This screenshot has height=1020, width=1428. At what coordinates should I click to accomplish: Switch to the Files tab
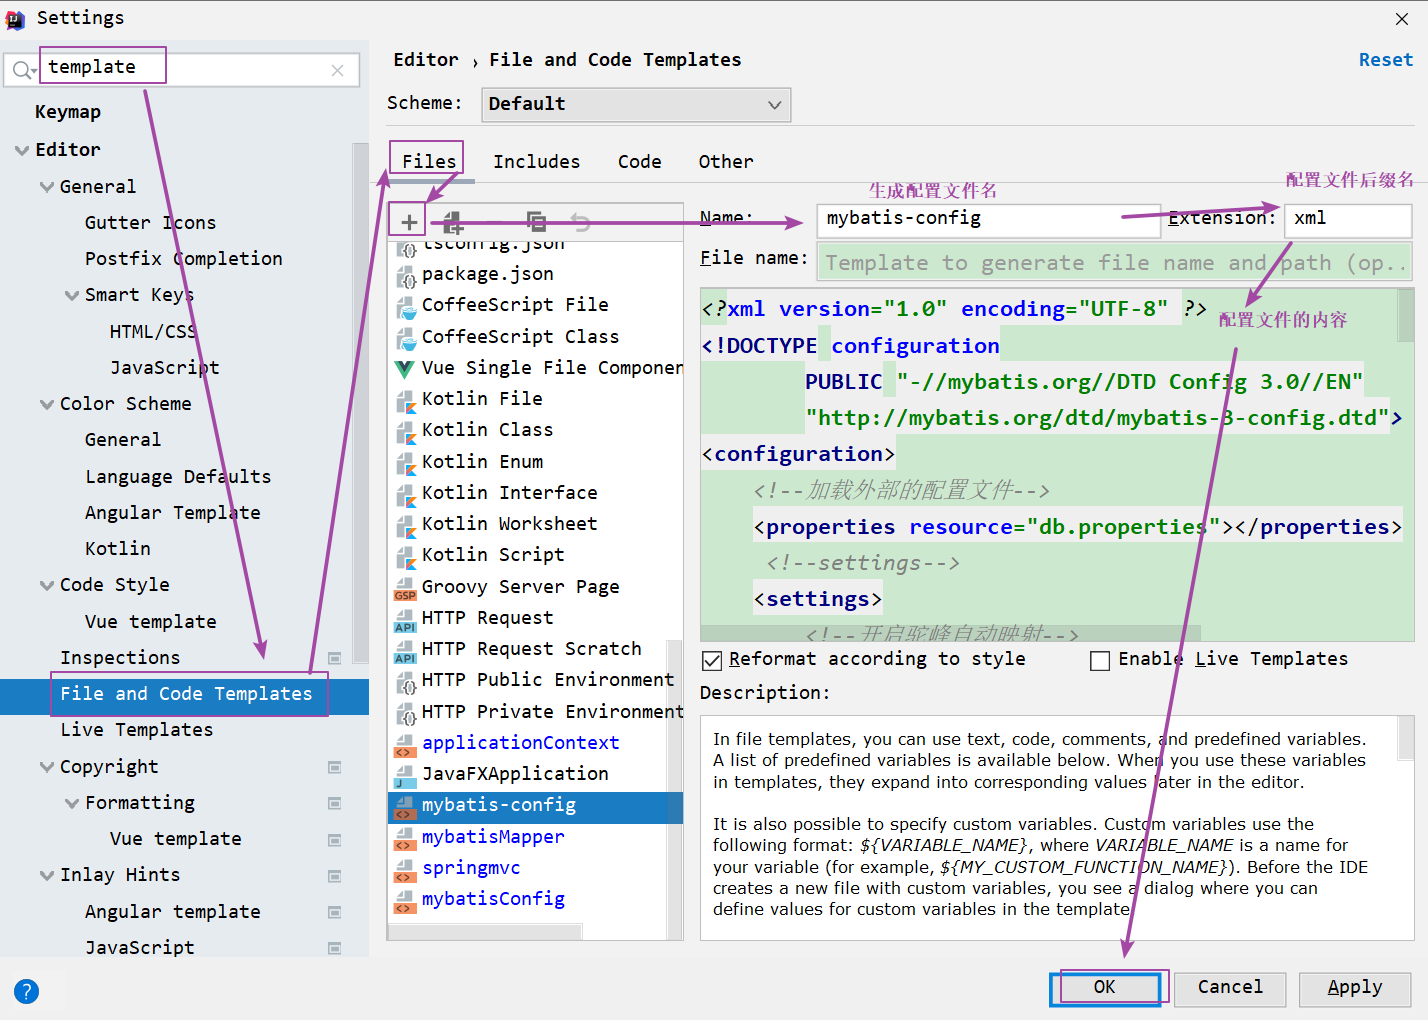coord(429,161)
